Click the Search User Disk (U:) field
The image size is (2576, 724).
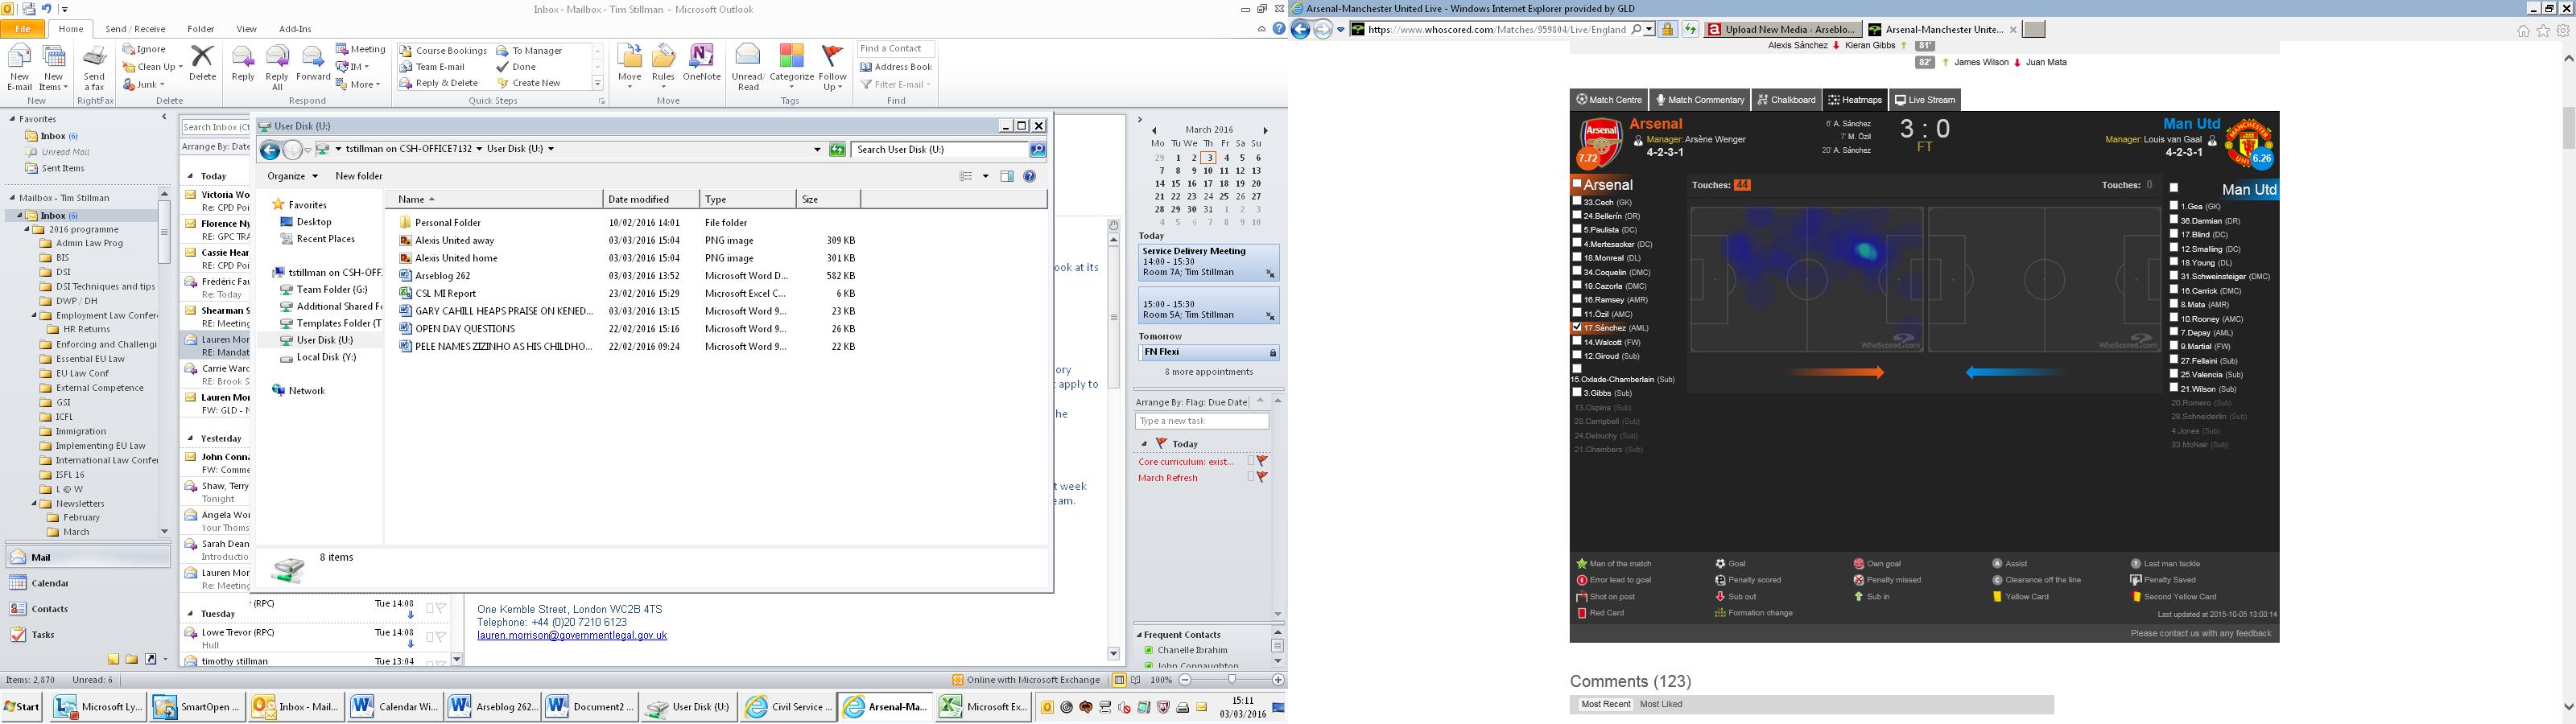click(x=940, y=150)
